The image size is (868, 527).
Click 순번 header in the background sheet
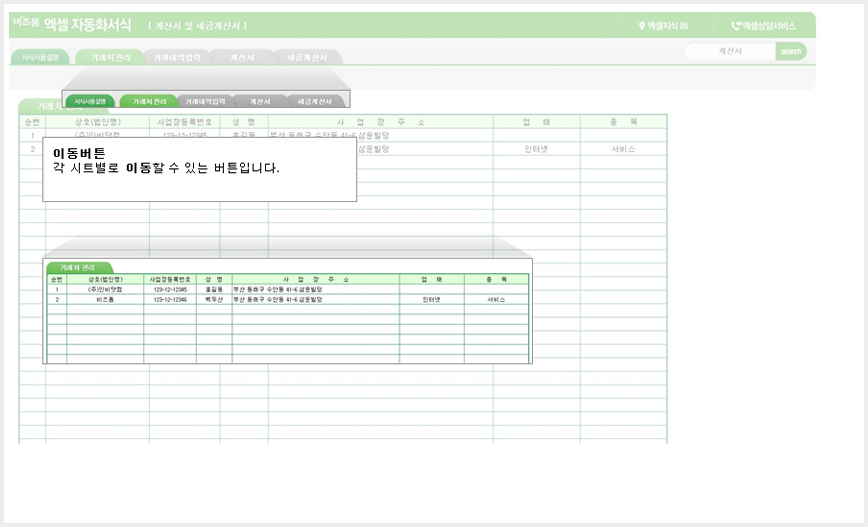click(x=32, y=122)
